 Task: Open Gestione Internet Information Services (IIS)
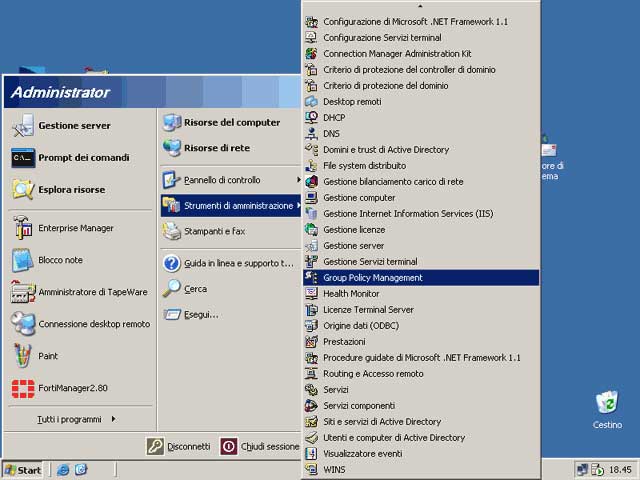pyautogui.click(x=421, y=213)
